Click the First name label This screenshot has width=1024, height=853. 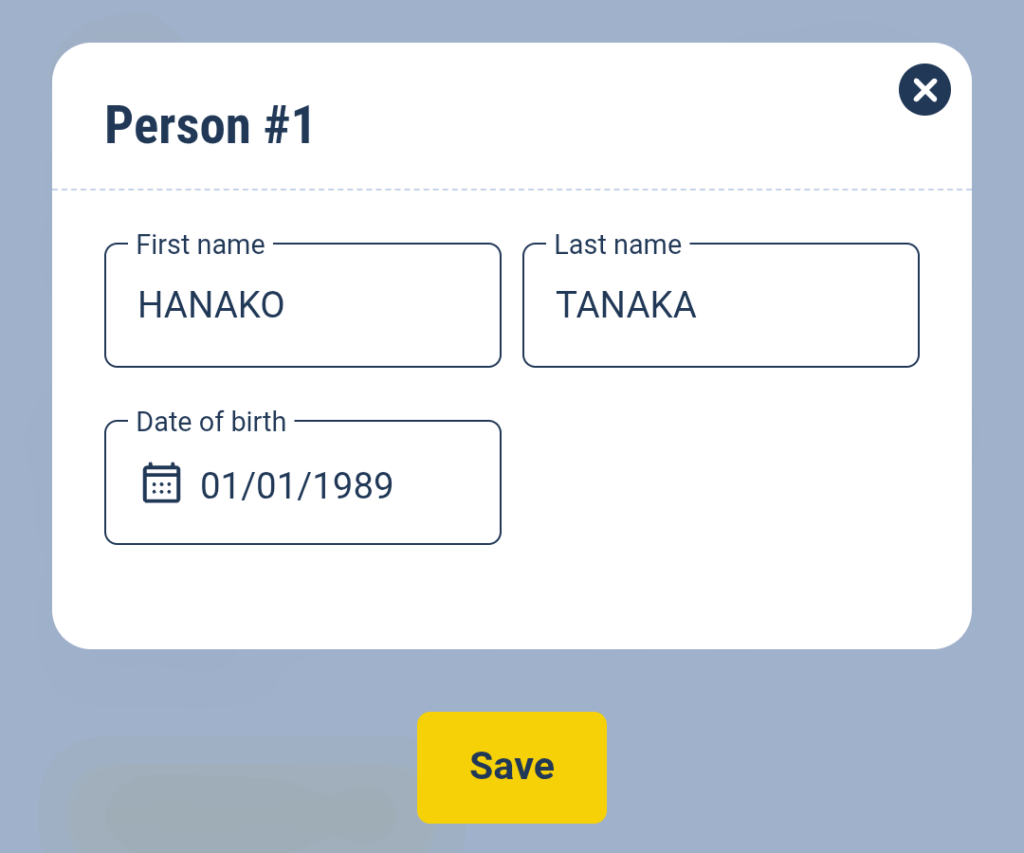coord(200,245)
